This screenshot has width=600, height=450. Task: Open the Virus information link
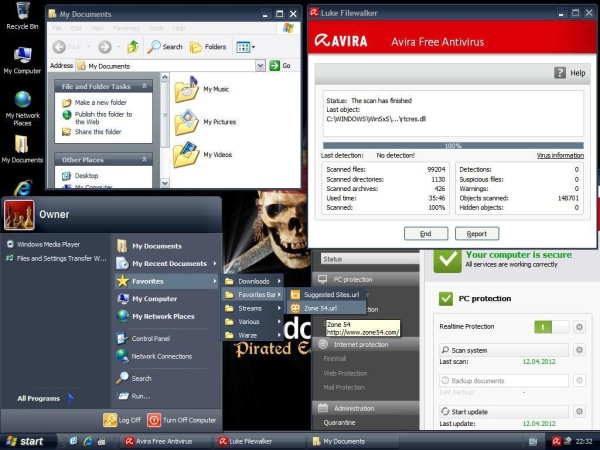tap(560, 155)
